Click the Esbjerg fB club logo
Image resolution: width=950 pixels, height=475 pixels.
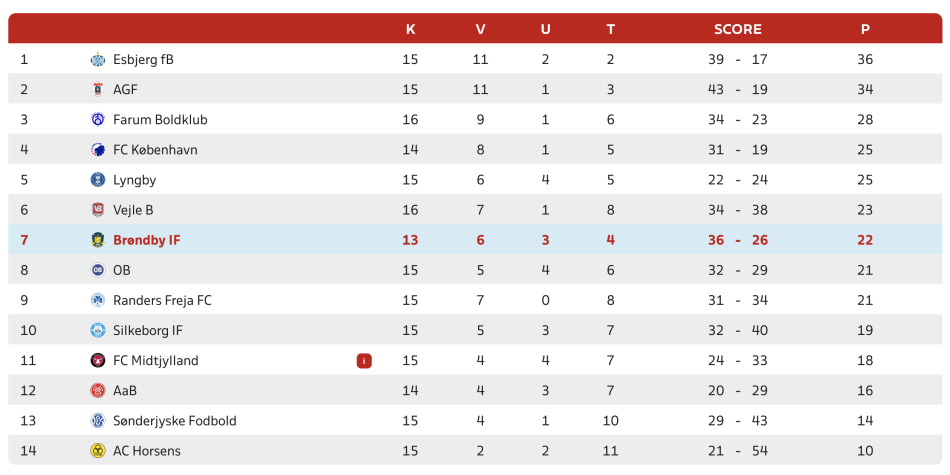pos(98,59)
